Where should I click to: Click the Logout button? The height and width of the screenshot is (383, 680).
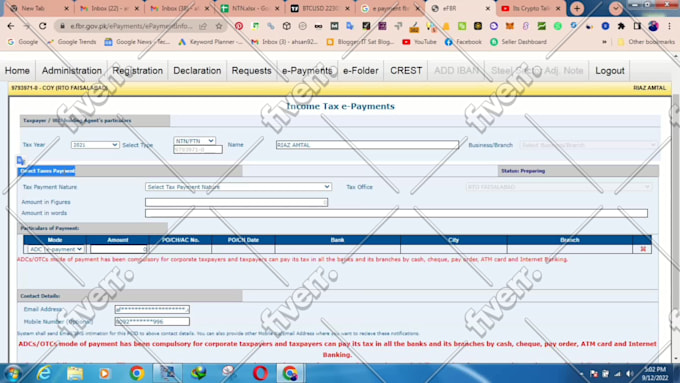[x=610, y=71]
